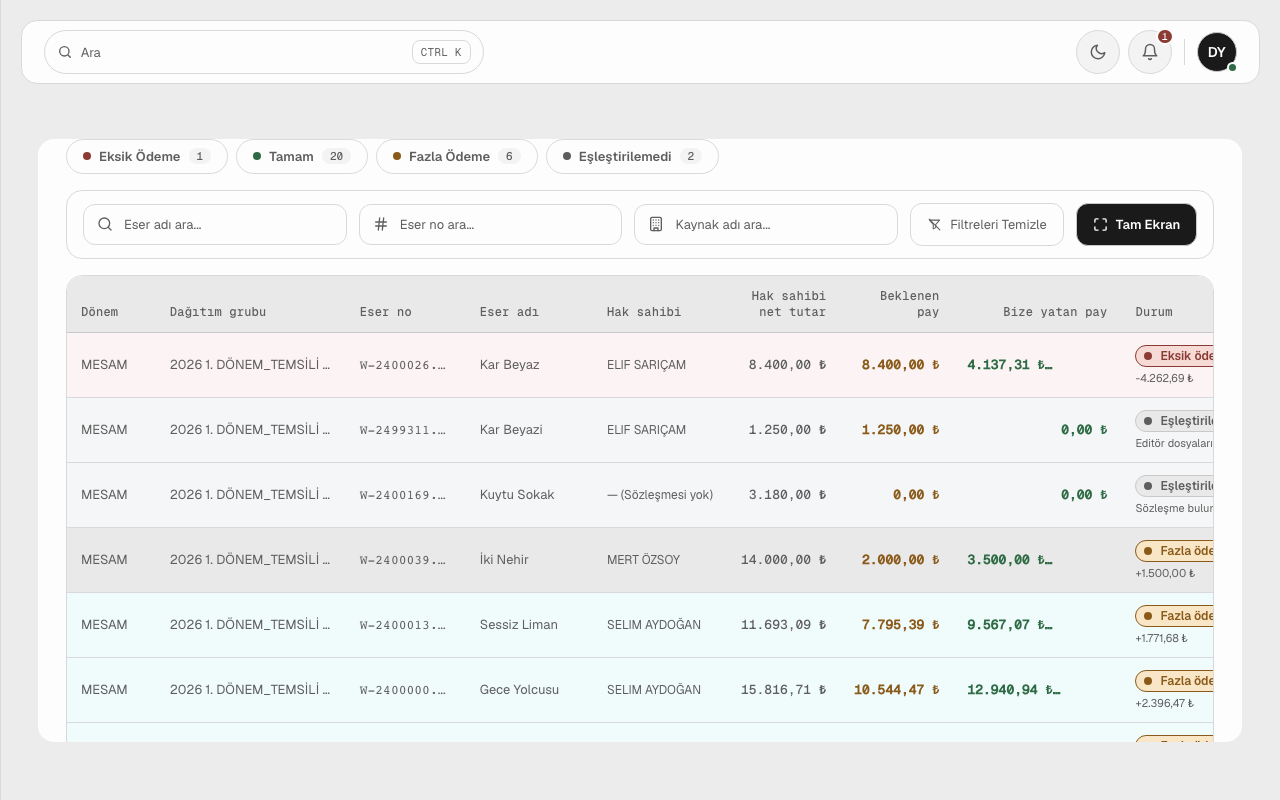This screenshot has width=1280, height=800.
Task: Click the Eser adı column header
Action: pos(509,312)
